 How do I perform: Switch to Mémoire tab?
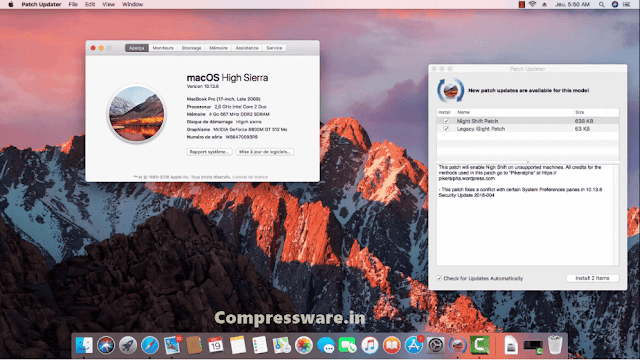pyautogui.click(x=218, y=48)
